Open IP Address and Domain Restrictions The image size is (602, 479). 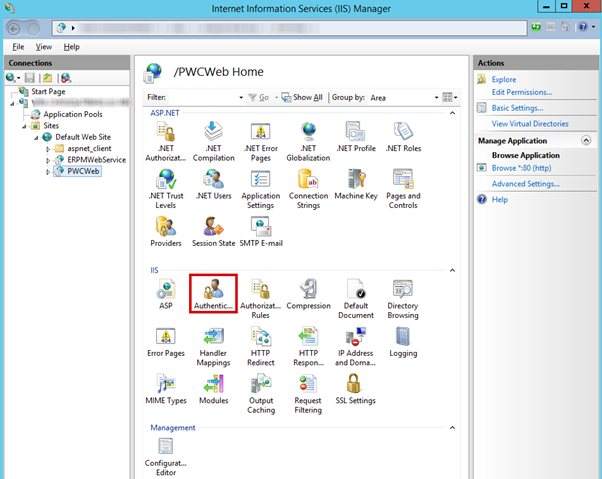pyautogui.click(x=356, y=347)
